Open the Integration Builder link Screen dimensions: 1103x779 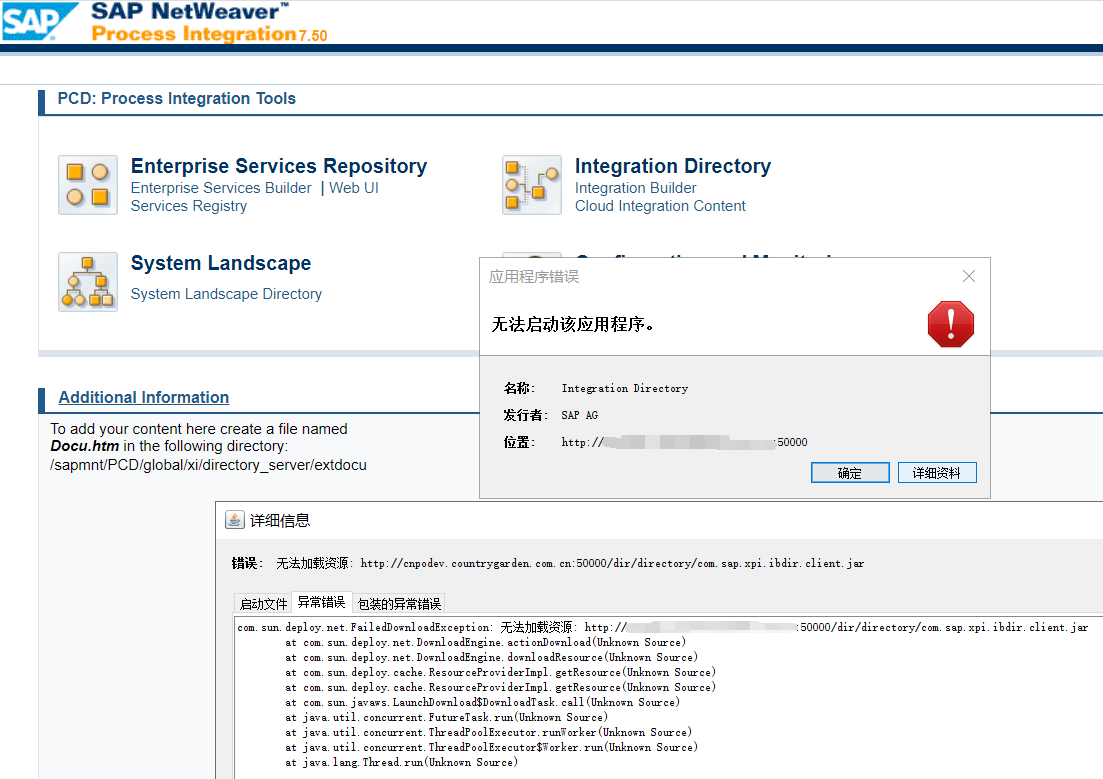coord(635,187)
